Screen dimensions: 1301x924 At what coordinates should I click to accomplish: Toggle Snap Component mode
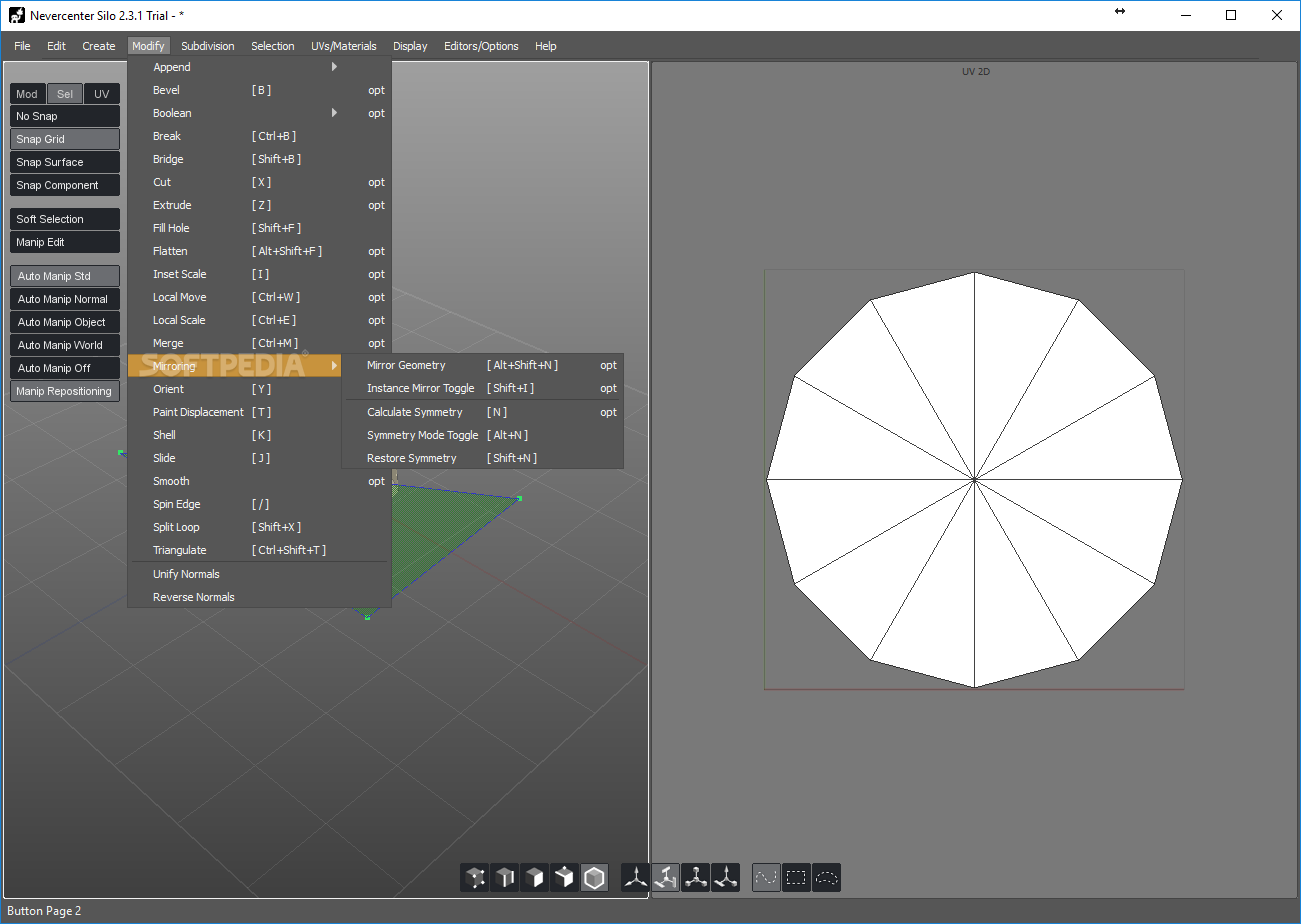65,185
